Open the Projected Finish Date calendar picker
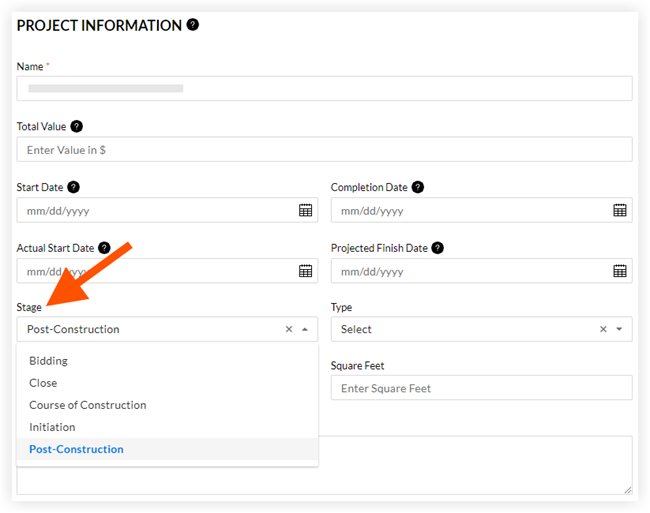650x513 pixels. coord(619,271)
